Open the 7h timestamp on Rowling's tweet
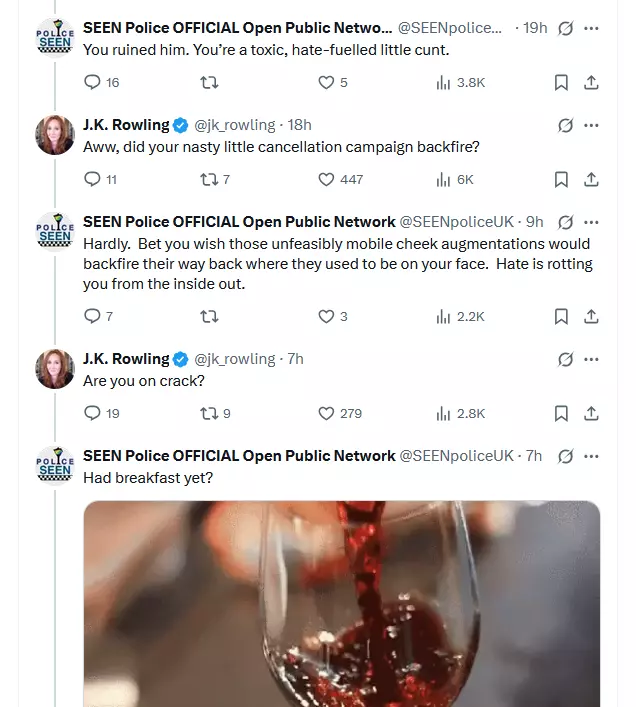Screen dimensions: 636x707 pyautogui.click(x=296, y=359)
